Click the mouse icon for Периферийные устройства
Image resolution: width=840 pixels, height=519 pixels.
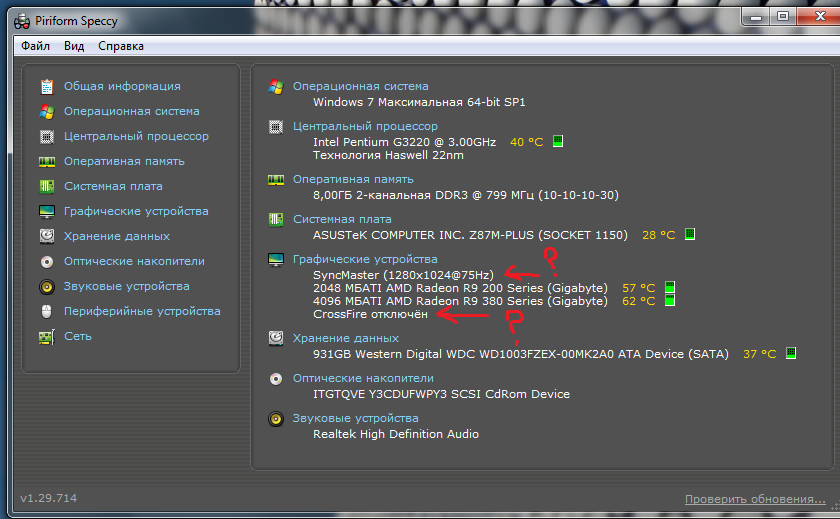tap(46, 312)
